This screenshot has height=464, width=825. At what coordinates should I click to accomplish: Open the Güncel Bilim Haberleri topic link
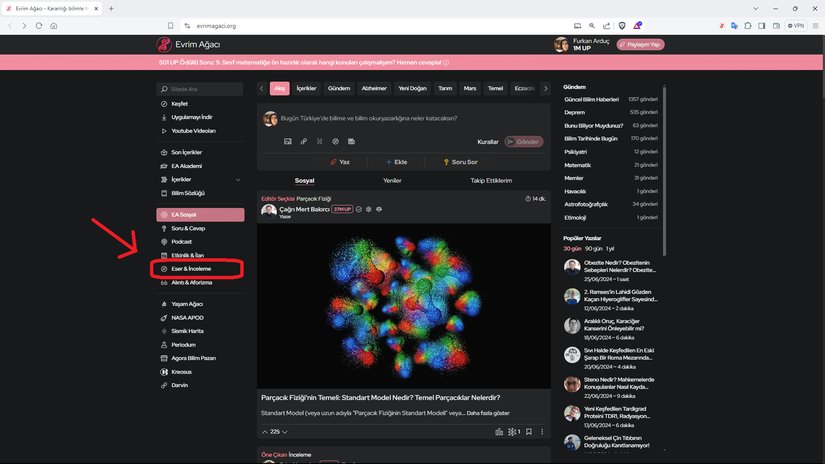(593, 100)
